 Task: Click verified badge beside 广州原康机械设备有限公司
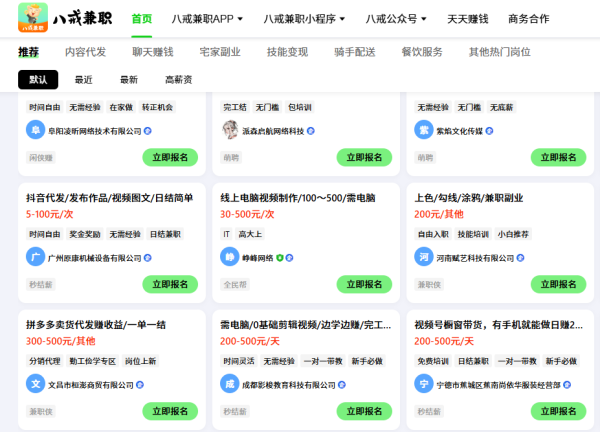click(148, 258)
